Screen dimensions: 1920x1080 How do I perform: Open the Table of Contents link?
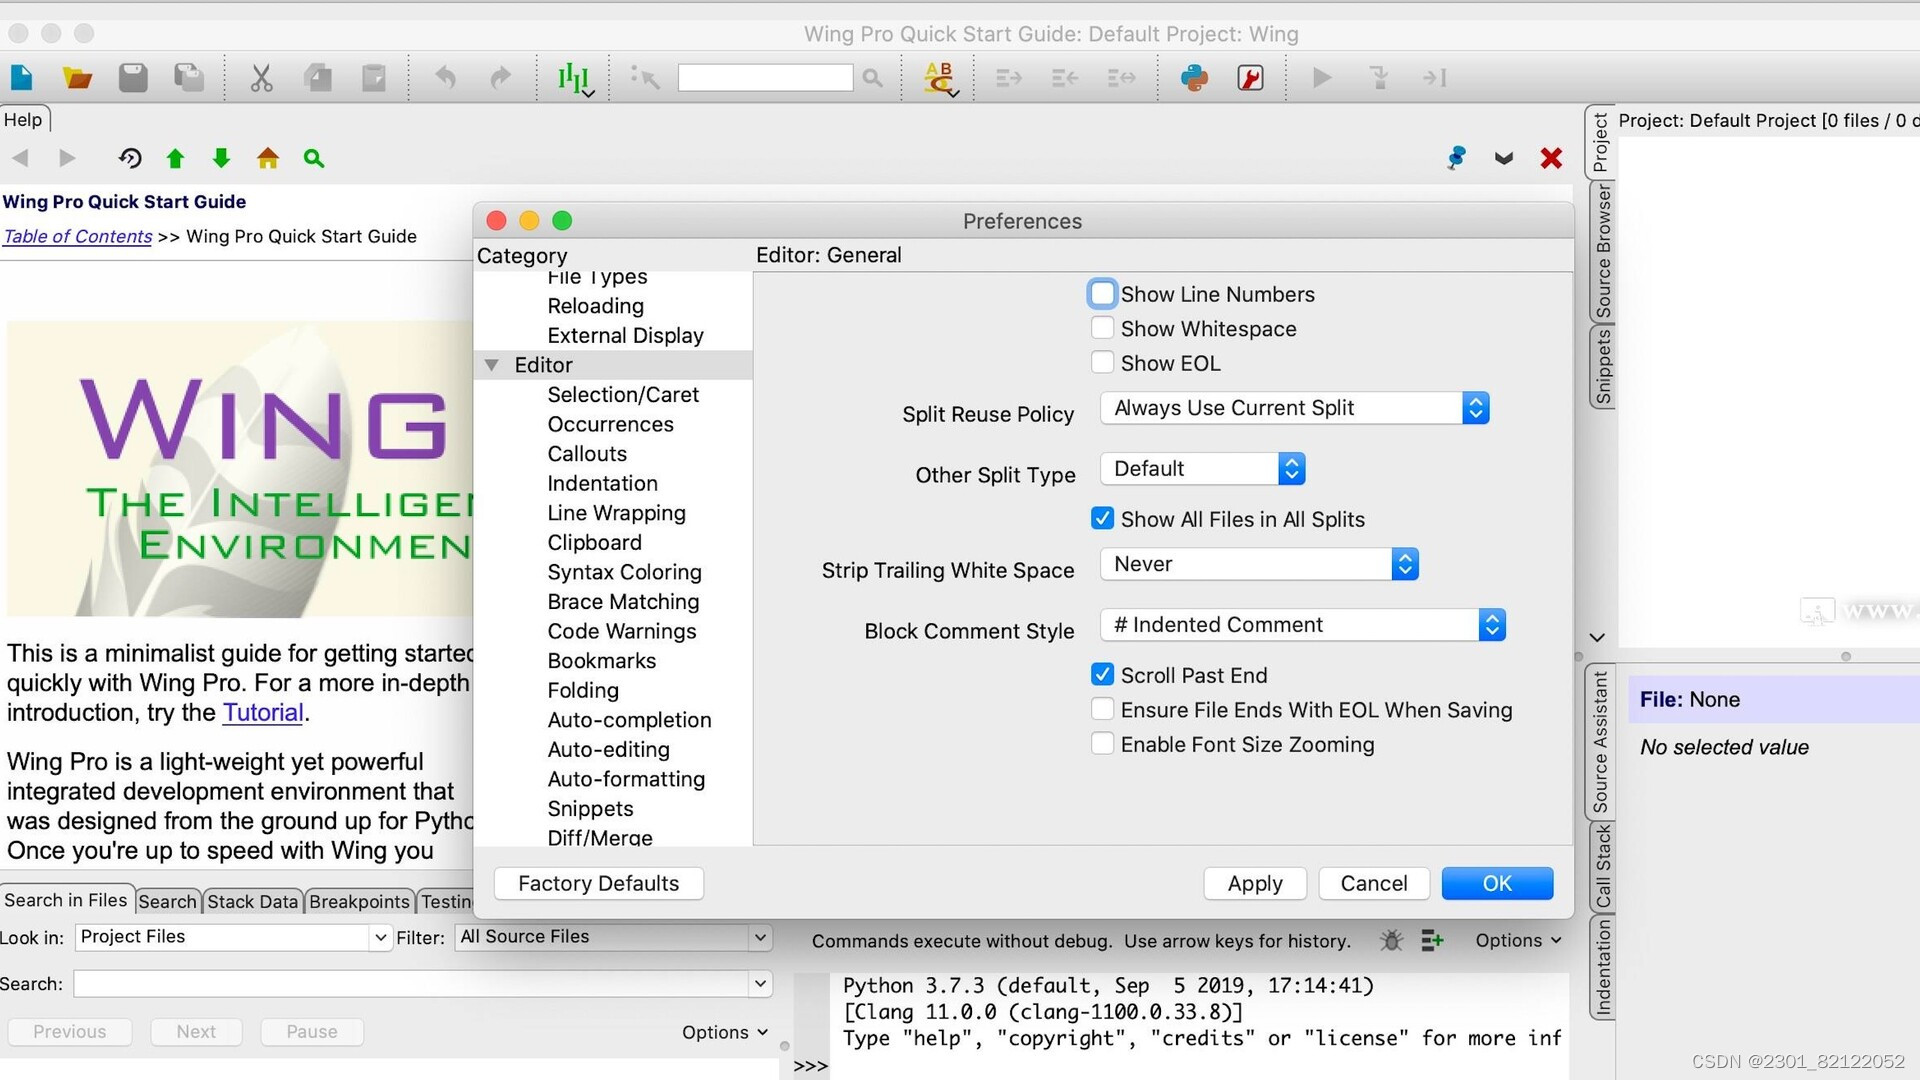click(77, 236)
